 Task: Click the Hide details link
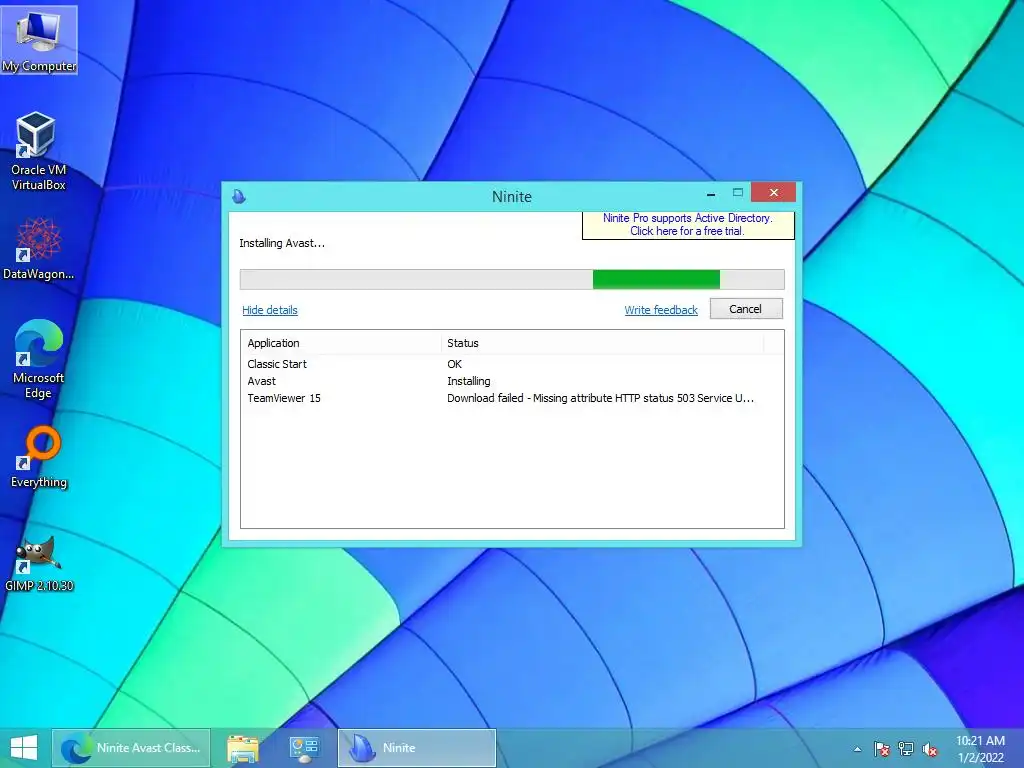coord(270,310)
